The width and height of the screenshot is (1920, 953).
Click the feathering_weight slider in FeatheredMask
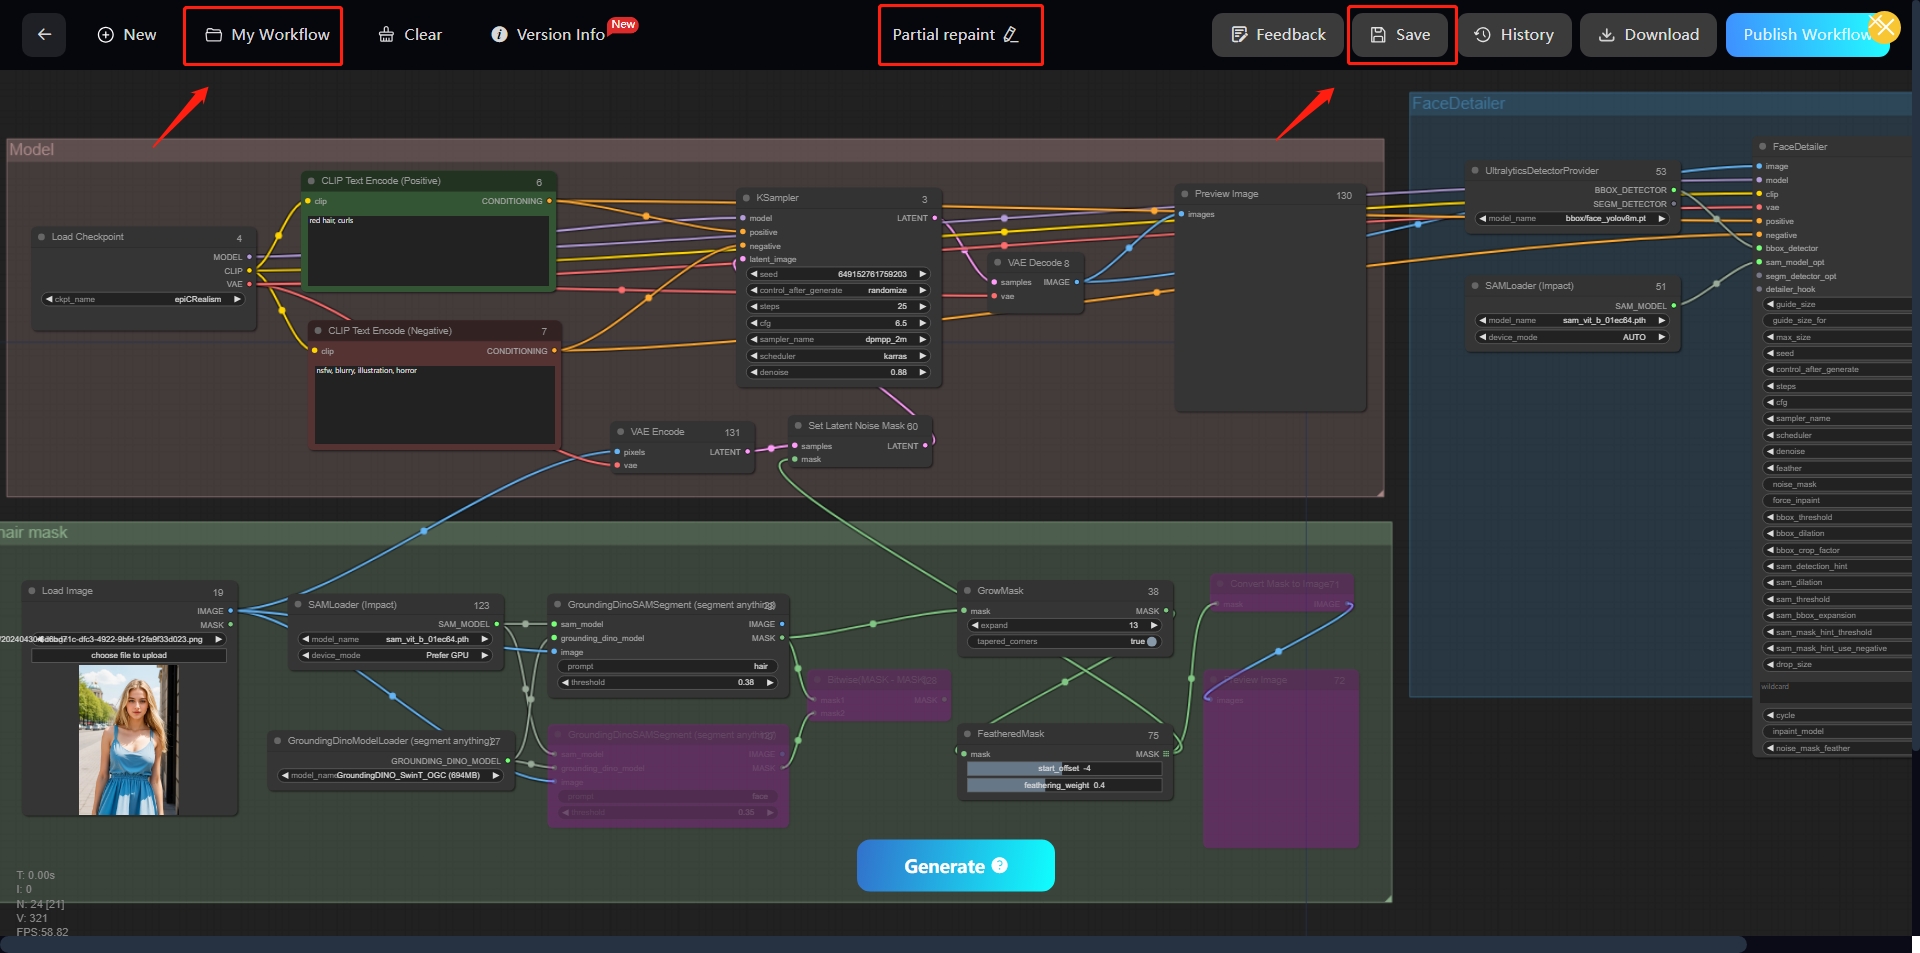click(x=1064, y=785)
